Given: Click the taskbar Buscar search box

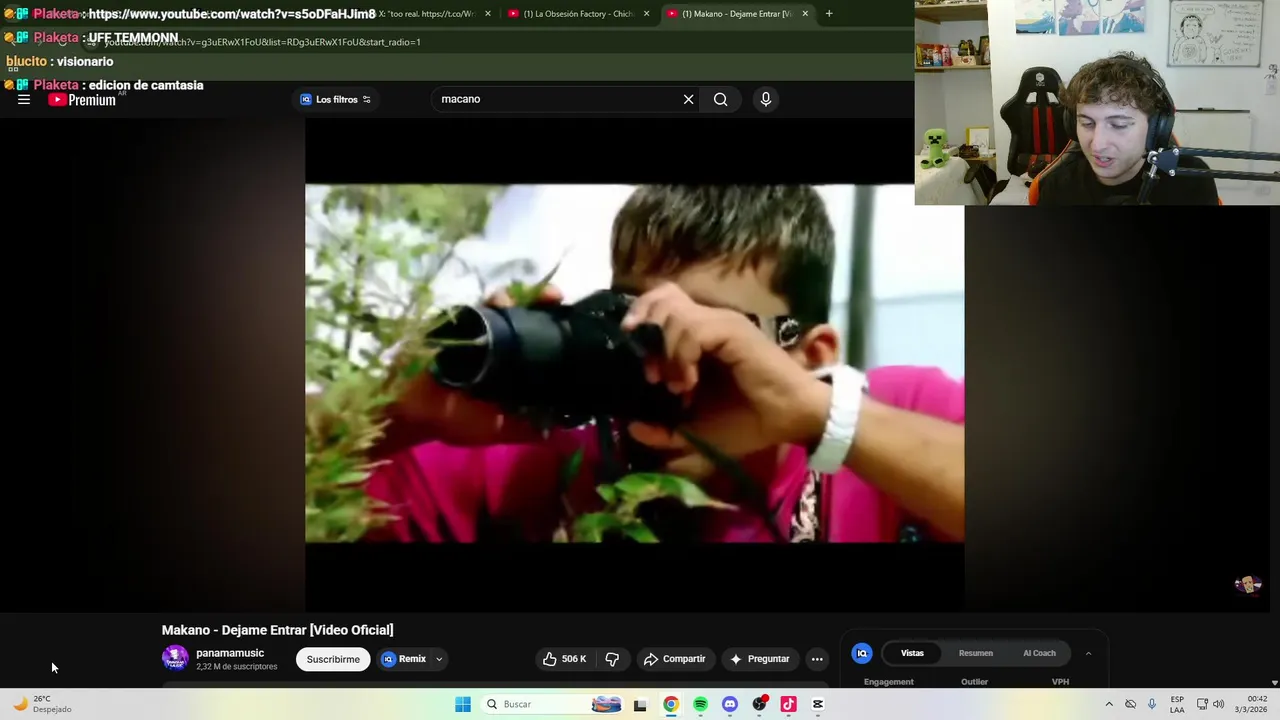Looking at the screenshot, I should [x=552, y=704].
